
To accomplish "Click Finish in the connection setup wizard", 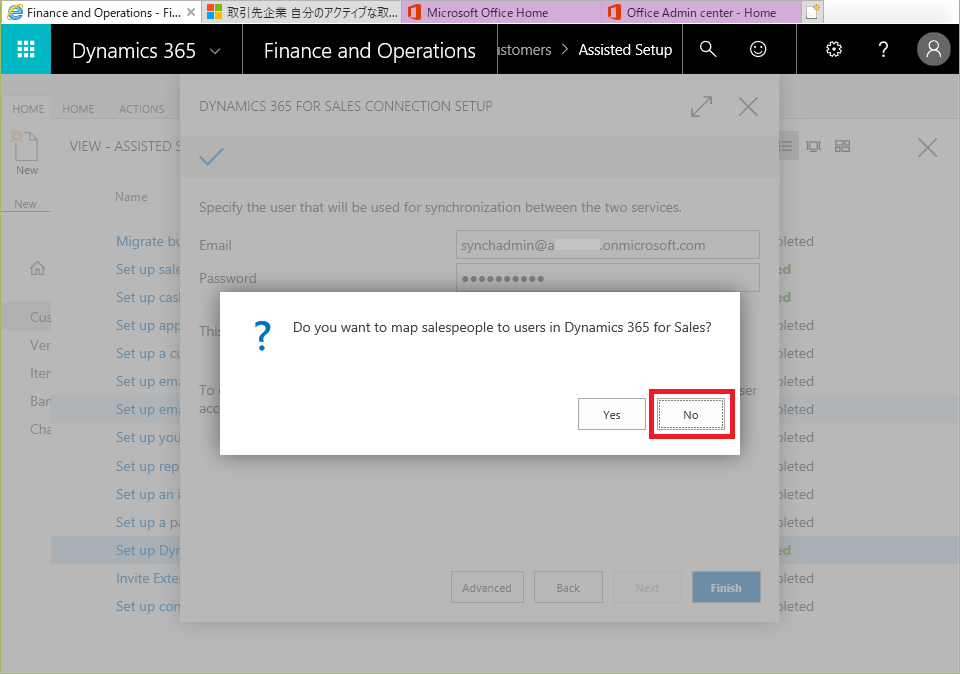I will click(x=726, y=588).
